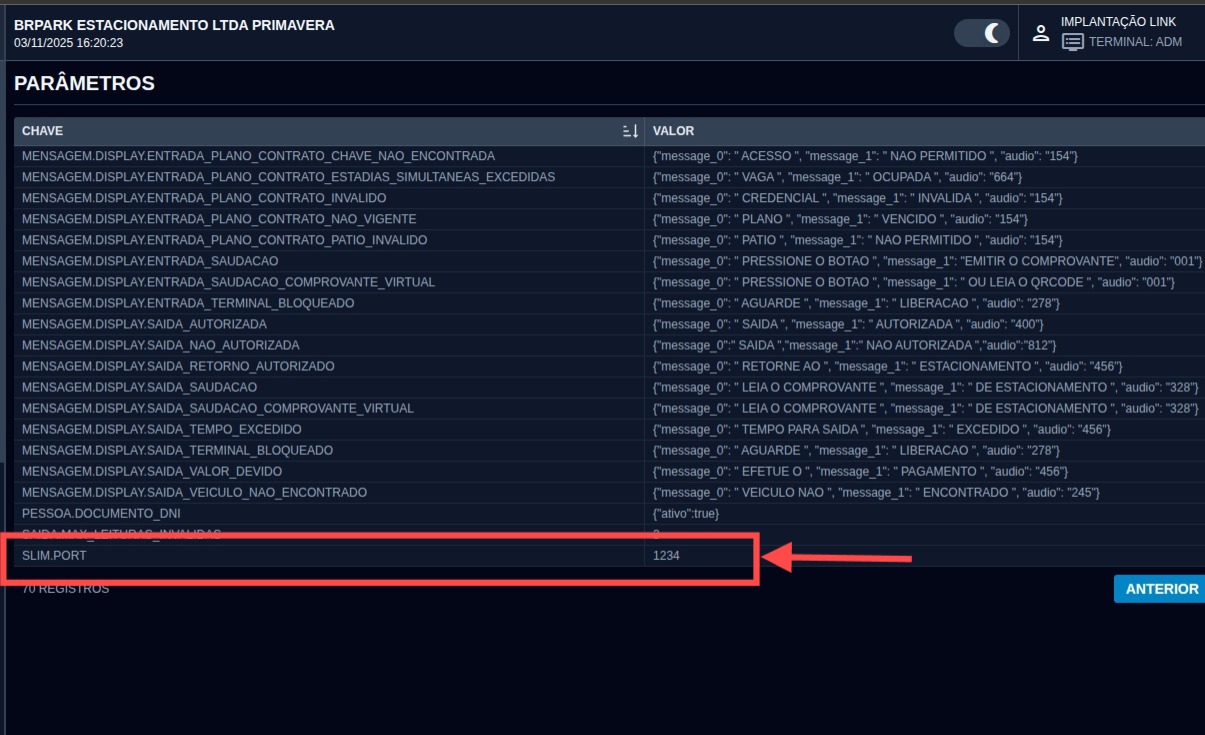
Task: Sort by the CHAVE column header
Action: tap(43, 131)
